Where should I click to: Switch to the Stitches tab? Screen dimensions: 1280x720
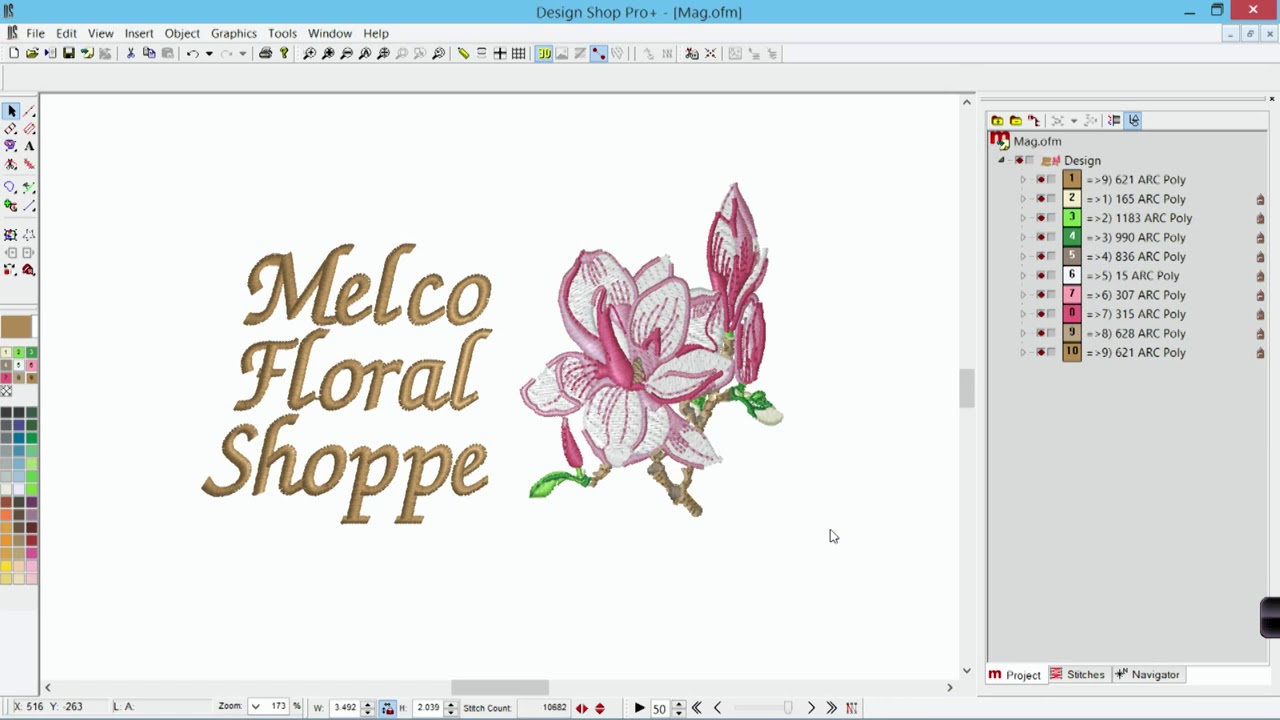(x=1077, y=675)
